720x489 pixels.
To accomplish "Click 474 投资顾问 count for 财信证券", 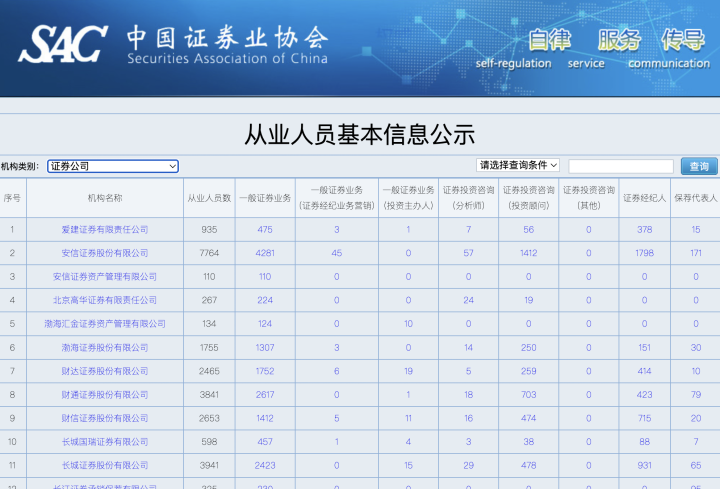I will 529,418.
